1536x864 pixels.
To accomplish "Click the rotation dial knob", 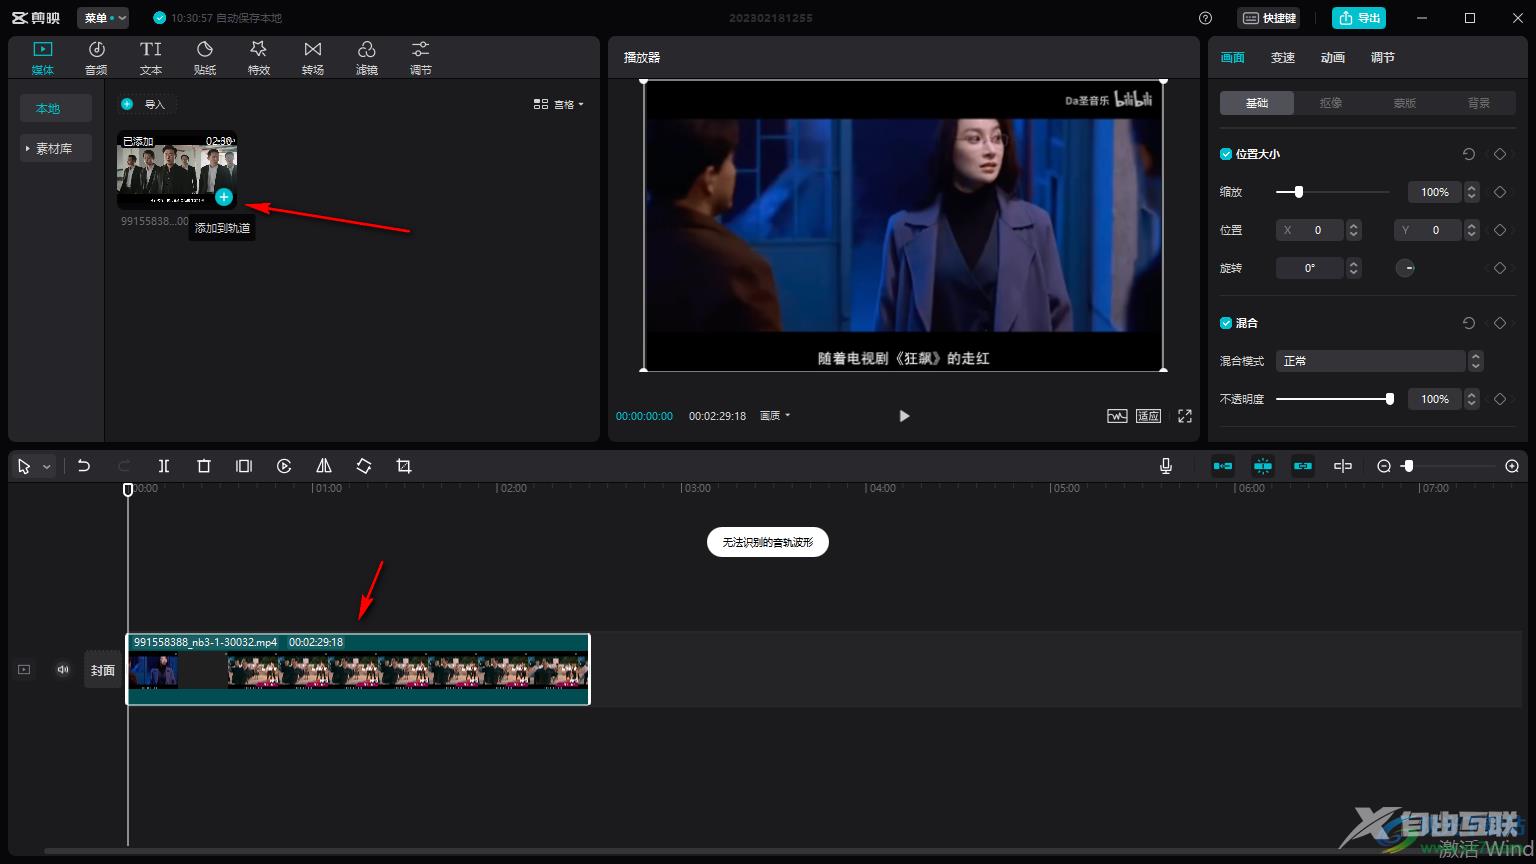I will tap(1405, 268).
